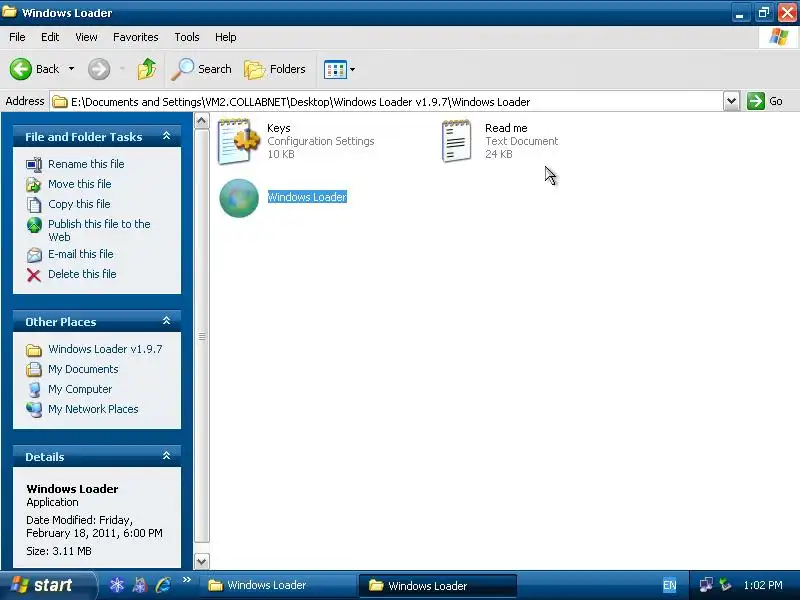Click the sidebar scroll down arrow
Screen dimensions: 800x600
pyautogui.click(x=202, y=561)
